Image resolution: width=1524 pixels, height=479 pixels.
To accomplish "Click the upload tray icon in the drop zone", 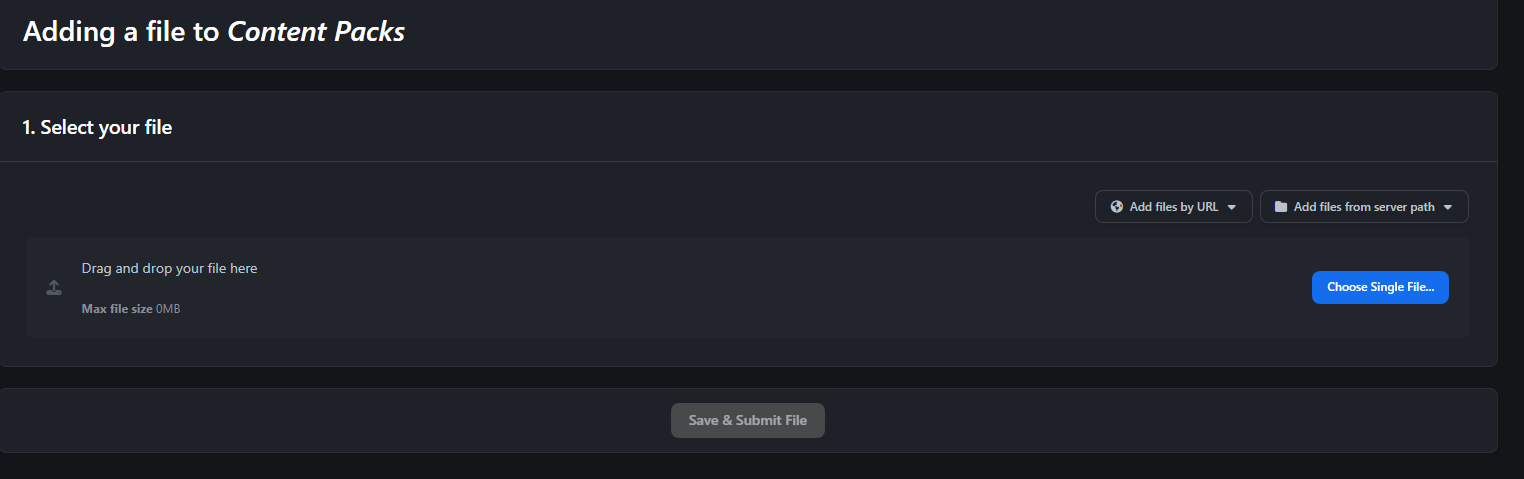I will pos(54,288).
